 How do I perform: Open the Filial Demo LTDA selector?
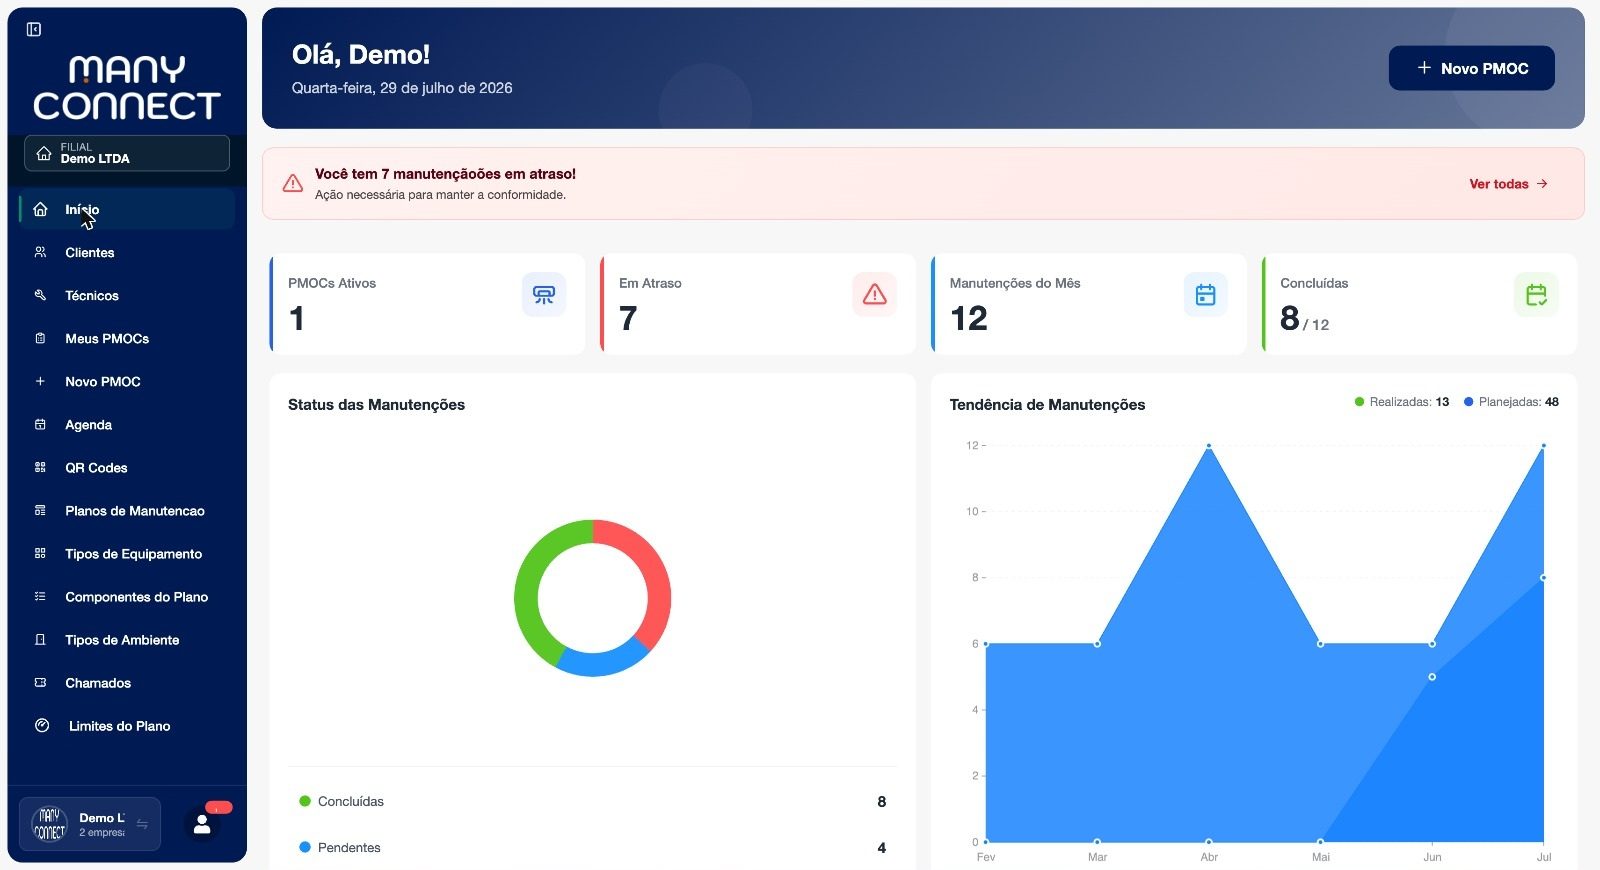(x=127, y=153)
